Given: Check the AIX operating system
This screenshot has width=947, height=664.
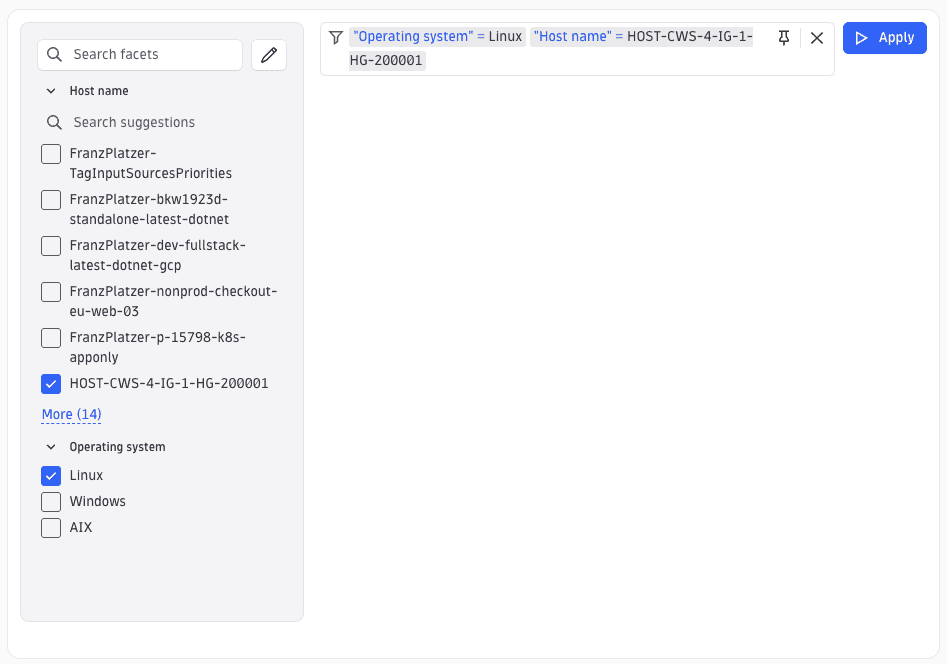Looking at the screenshot, I should click(x=51, y=528).
